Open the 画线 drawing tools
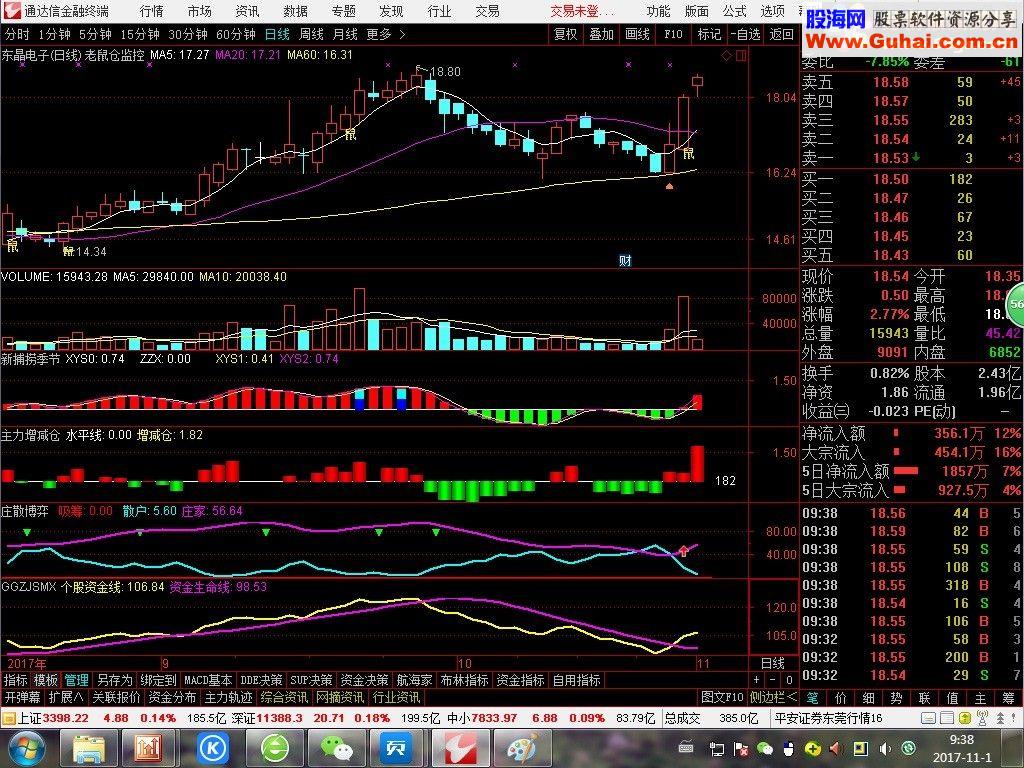Image resolution: width=1024 pixels, height=768 pixels. [x=637, y=34]
